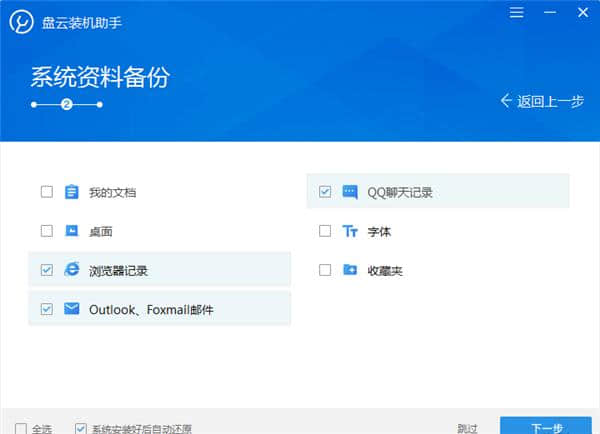Minimize the 盘云装机助手 window
The height and width of the screenshot is (434, 600).
[550, 12]
